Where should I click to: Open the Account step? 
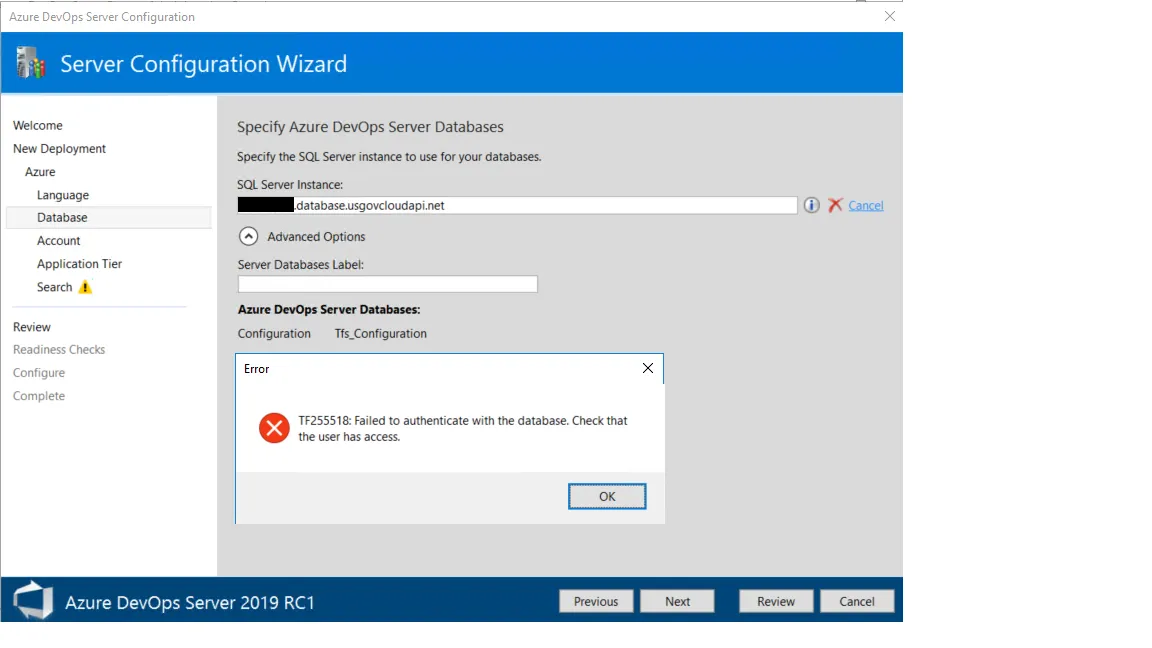59,241
